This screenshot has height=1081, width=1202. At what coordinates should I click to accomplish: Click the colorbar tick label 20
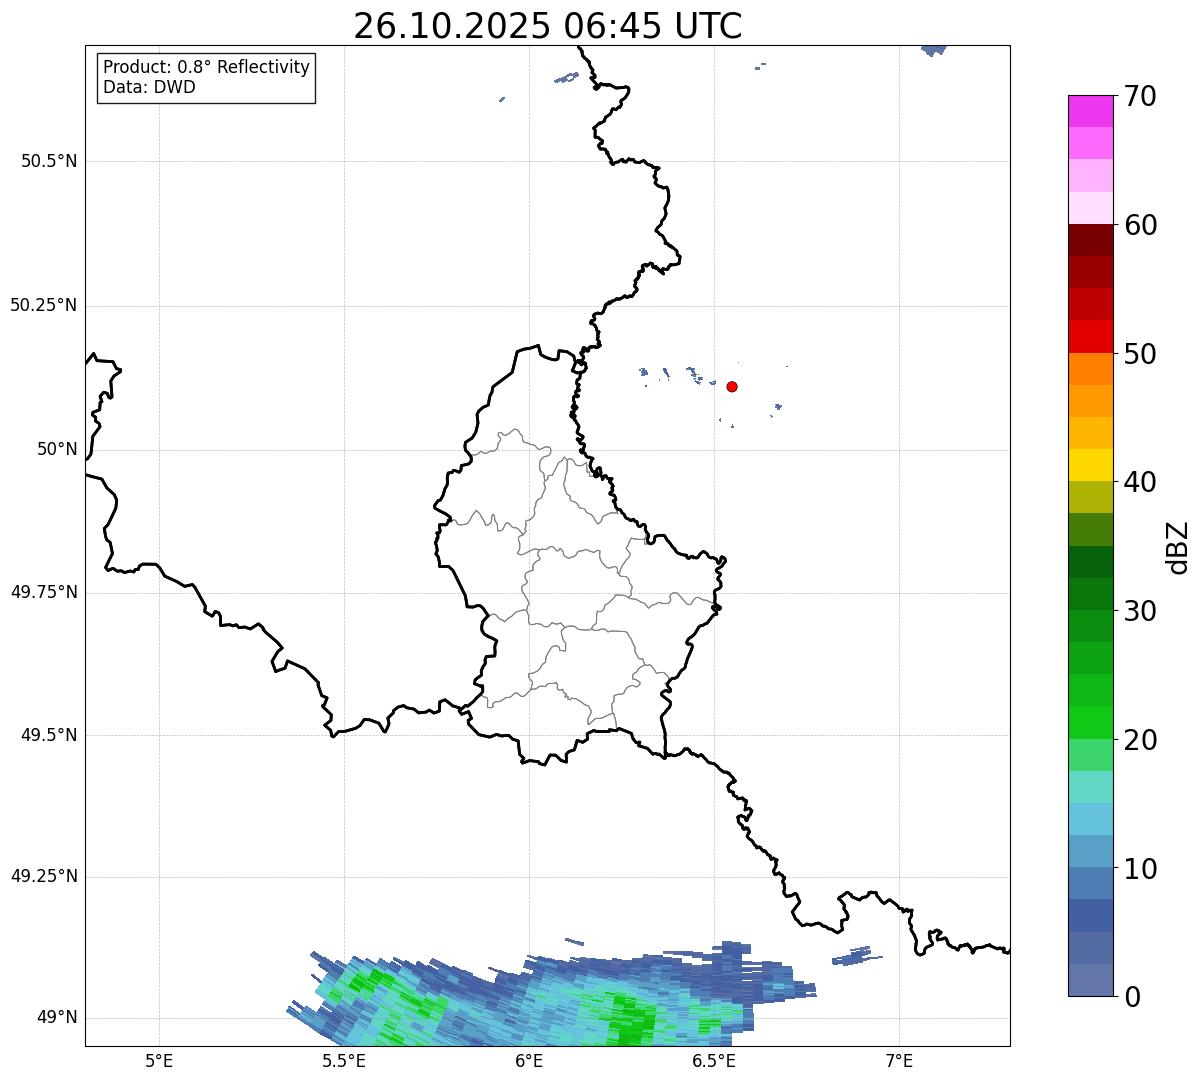[1140, 739]
